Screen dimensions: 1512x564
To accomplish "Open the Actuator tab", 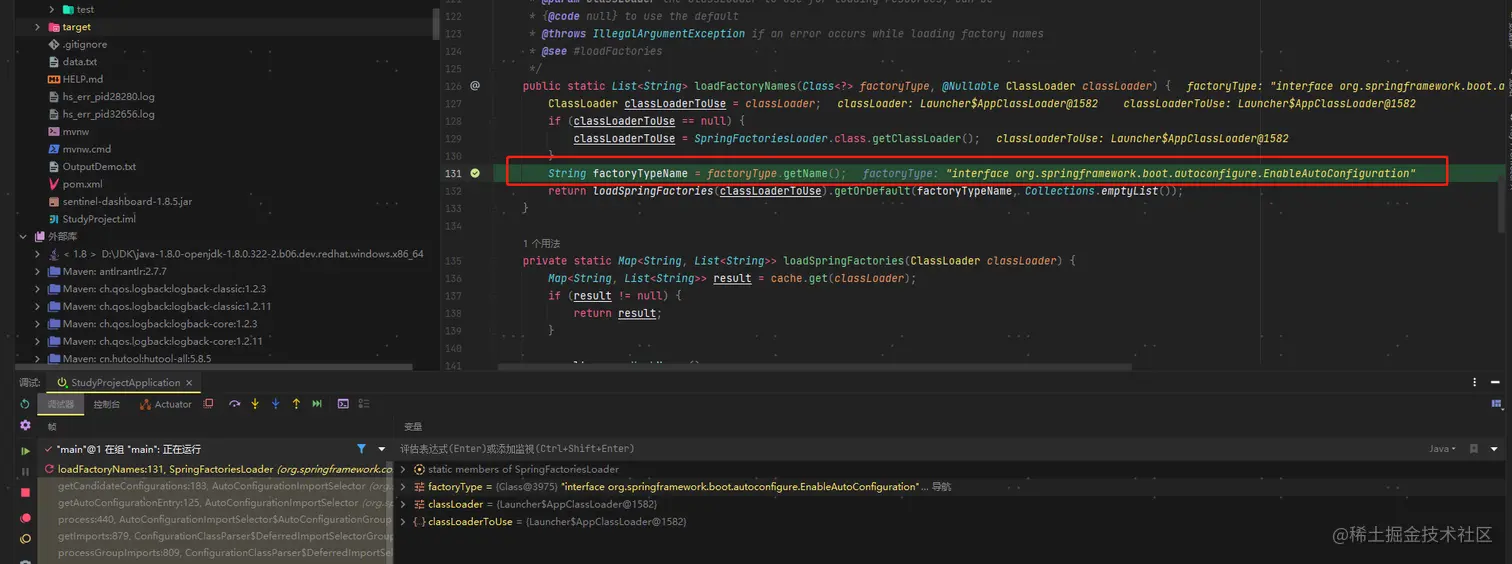I will click(x=165, y=404).
